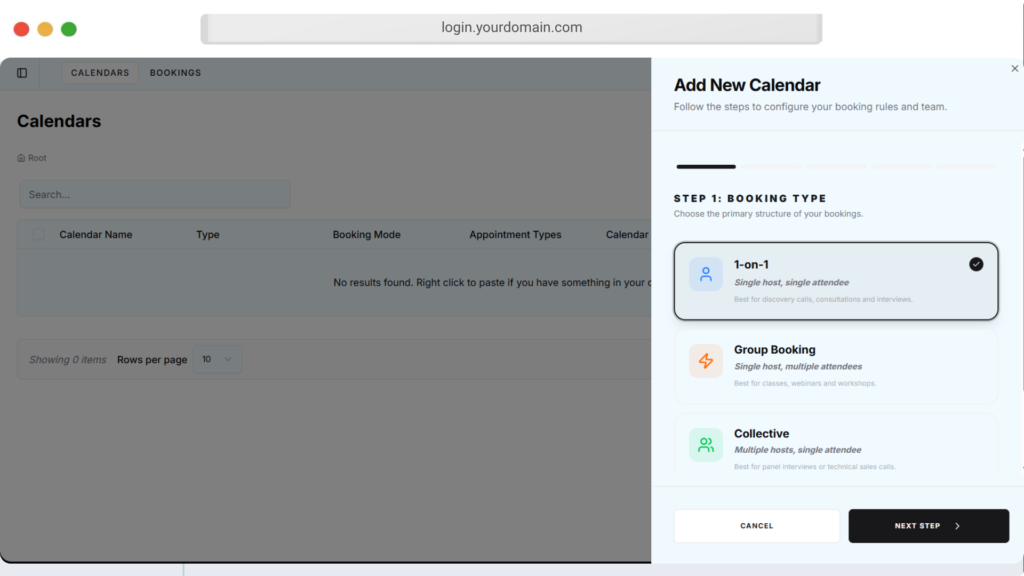Click the arrow on Next Step
This screenshot has height=576, width=1024.
pyautogui.click(x=957, y=526)
